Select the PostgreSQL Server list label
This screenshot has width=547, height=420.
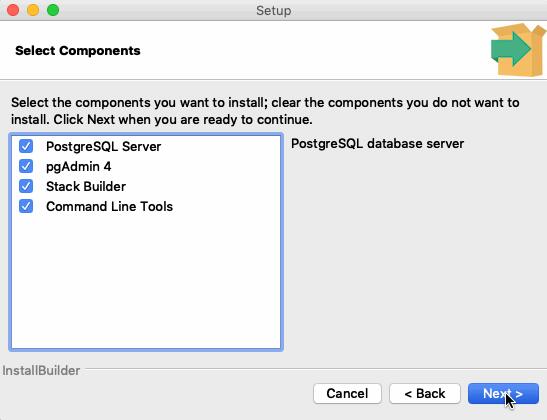[x=104, y=147]
